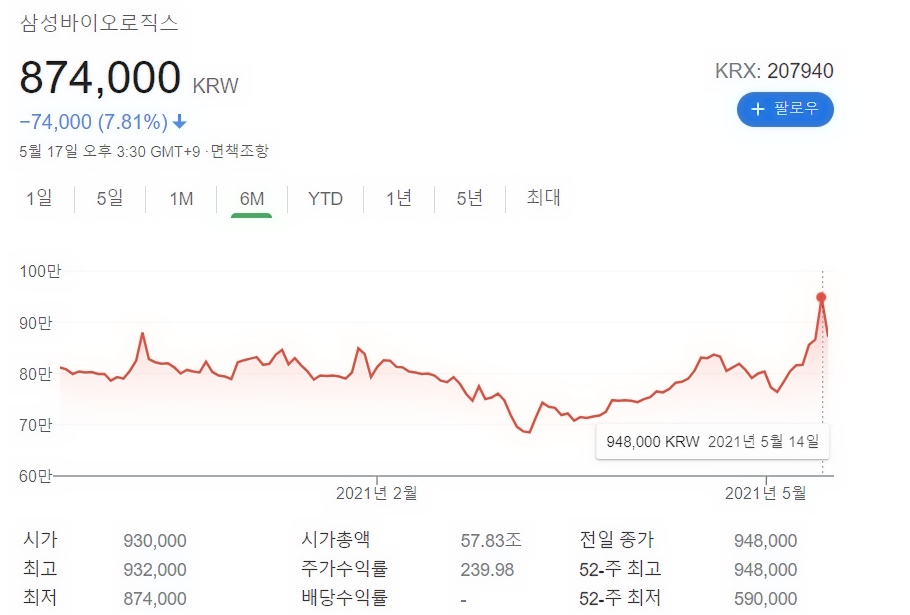
Task: Open the 면책조항 disclaimer link
Action: click(x=240, y=151)
